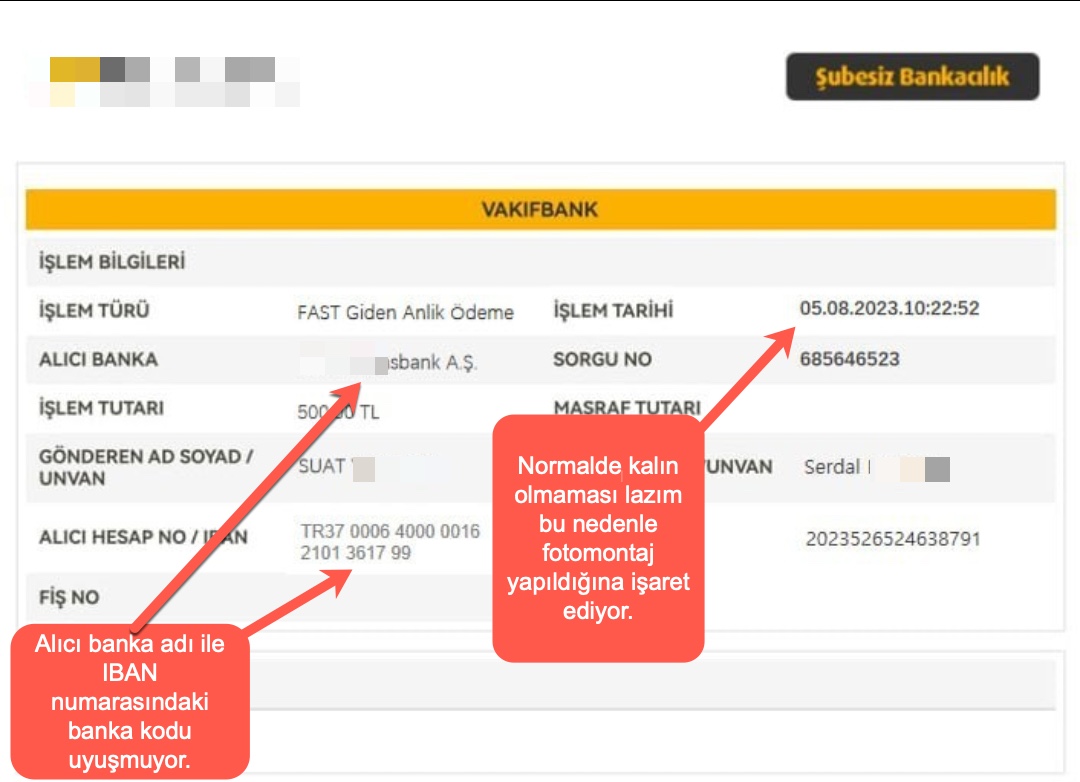The width and height of the screenshot is (1080, 782).
Task: Select the reference number 202352652463 8791
Action: point(893,539)
